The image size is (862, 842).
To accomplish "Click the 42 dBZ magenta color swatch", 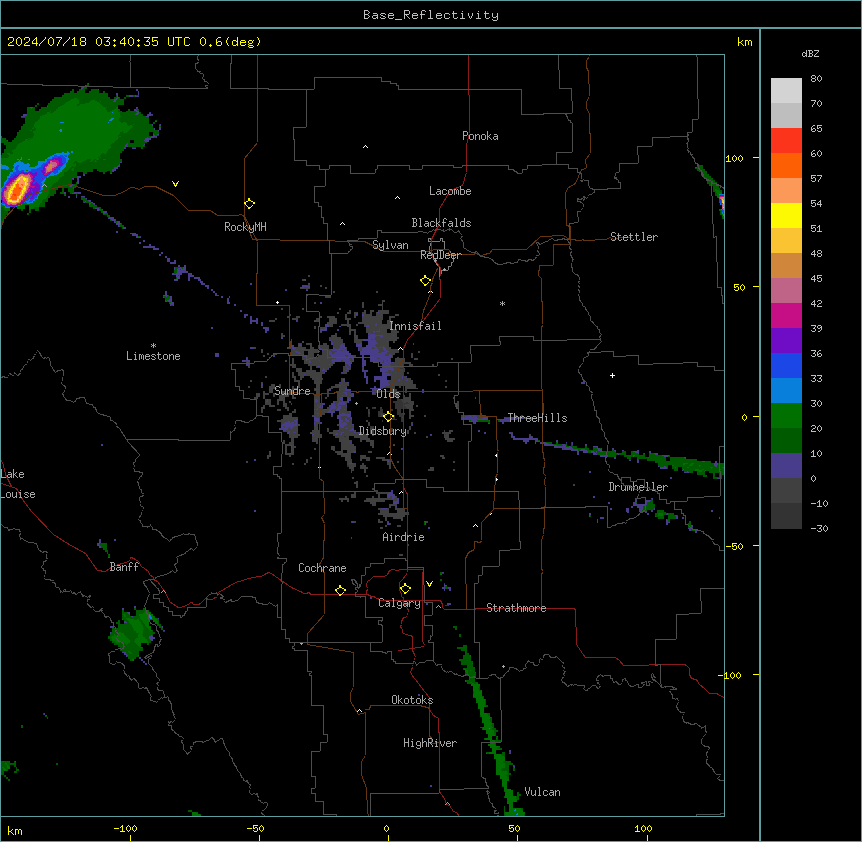I will (x=786, y=315).
